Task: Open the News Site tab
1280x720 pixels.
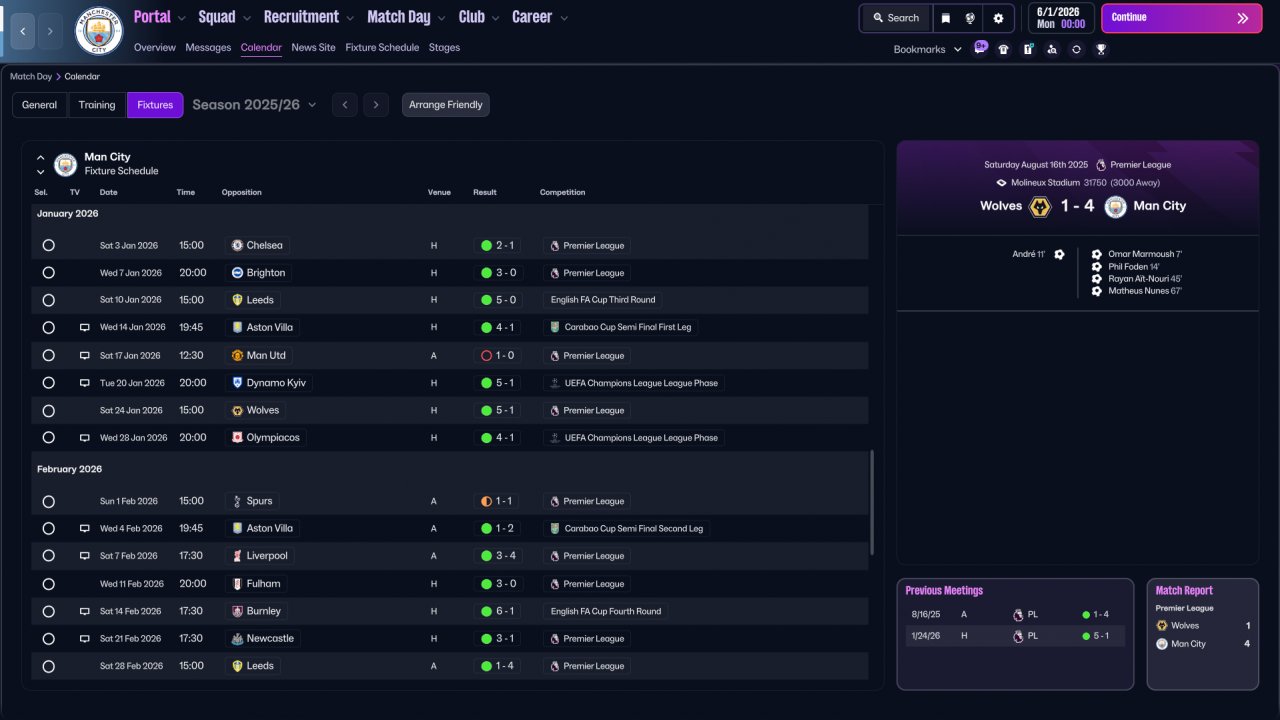Action: [314, 47]
